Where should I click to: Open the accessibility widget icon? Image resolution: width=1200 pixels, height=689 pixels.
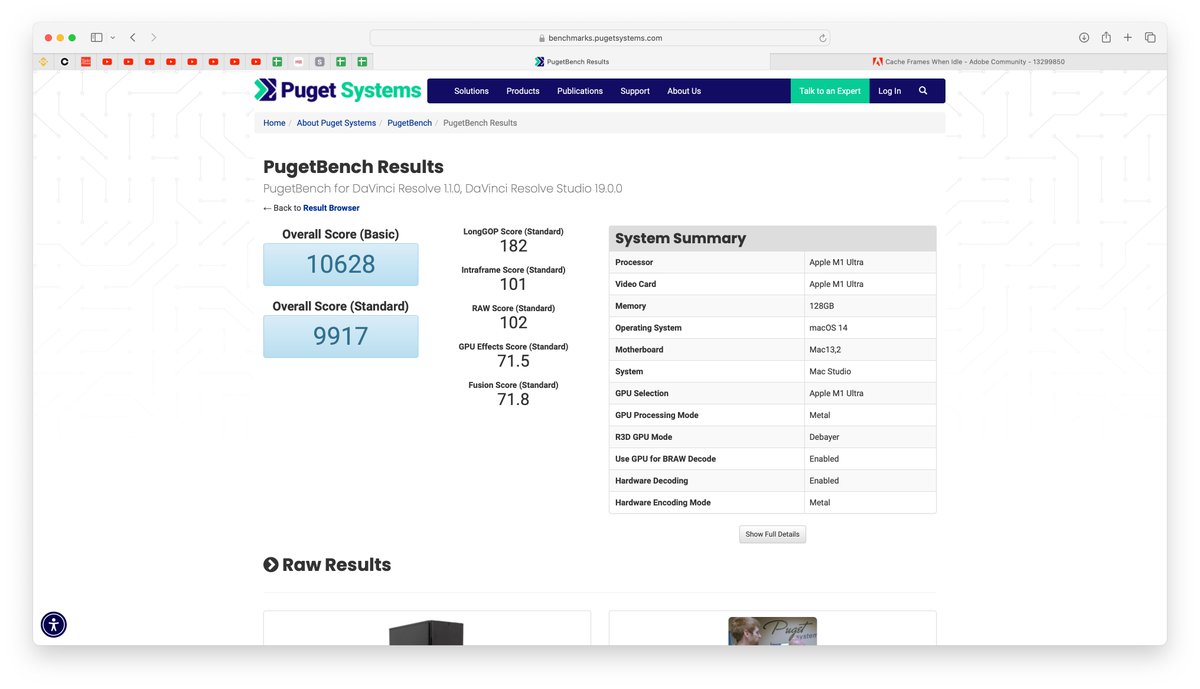pos(54,625)
